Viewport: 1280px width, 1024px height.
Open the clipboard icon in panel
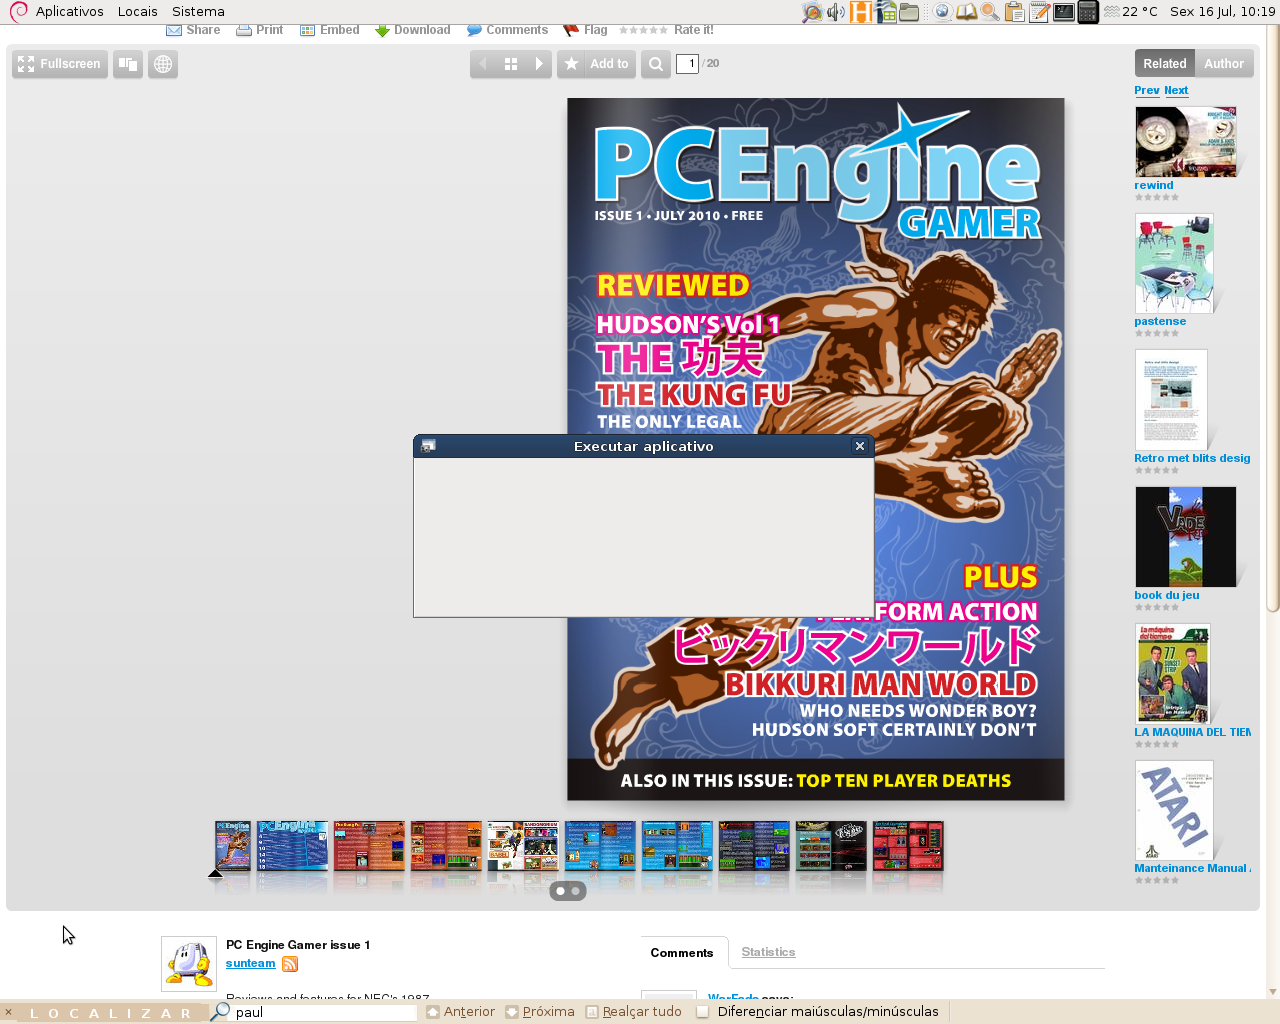point(1015,12)
